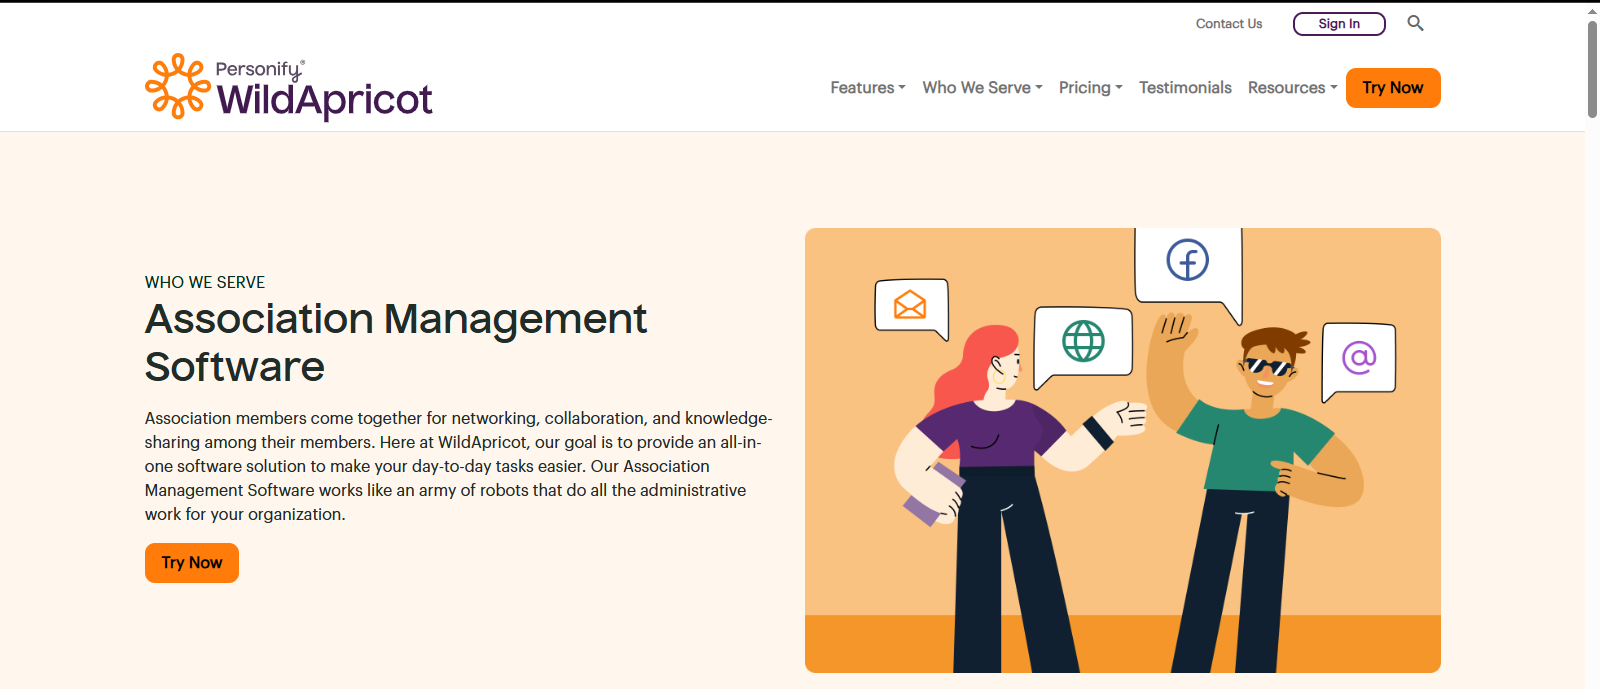
Task: Click the Association Management Software heading
Action: (395, 343)
